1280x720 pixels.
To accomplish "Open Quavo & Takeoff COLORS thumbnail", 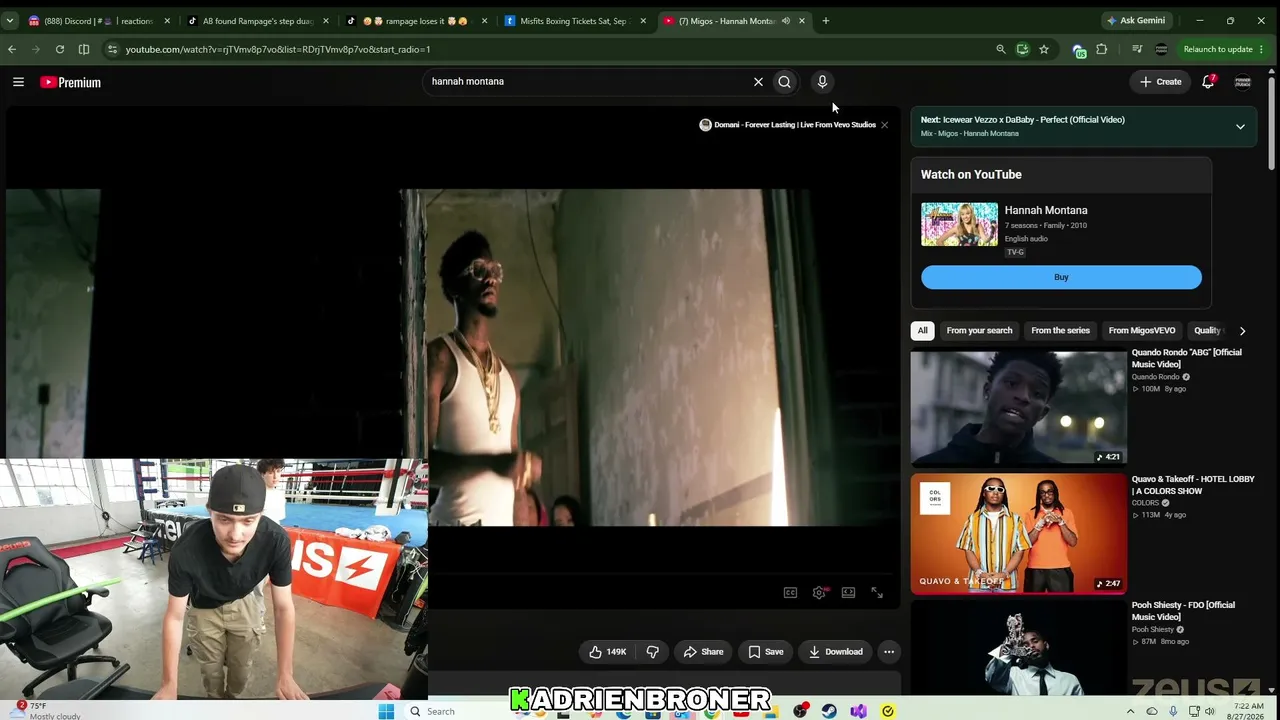I will [1018, 534].
